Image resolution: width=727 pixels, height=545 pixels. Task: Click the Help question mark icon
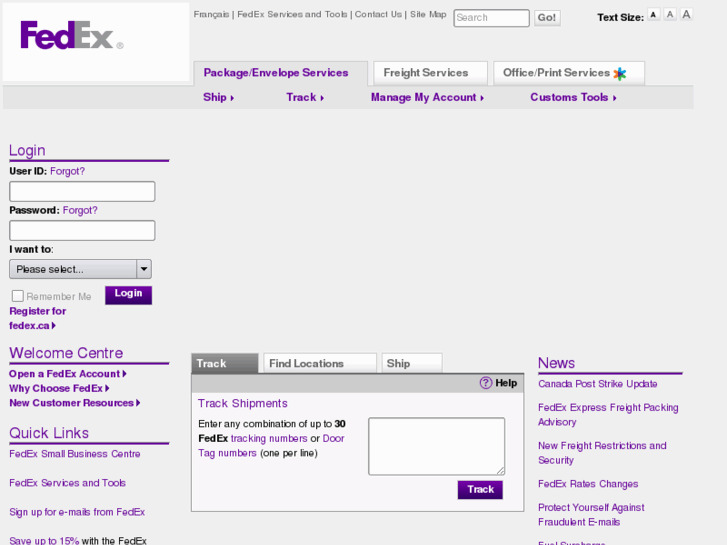pos(485,383)
